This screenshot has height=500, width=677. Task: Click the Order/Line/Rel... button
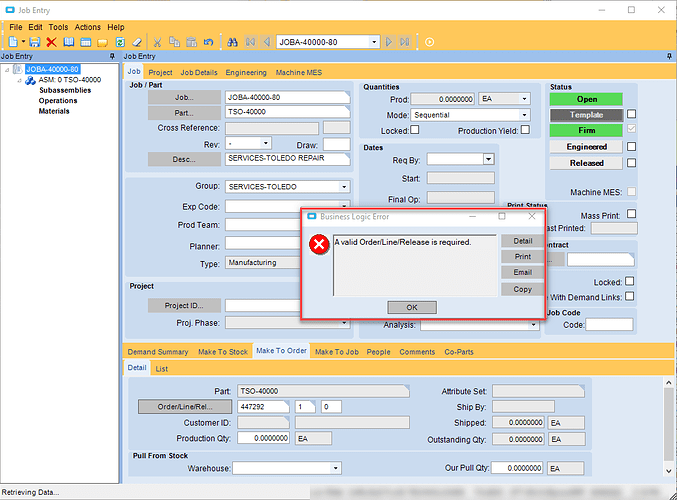click(185, 407)
